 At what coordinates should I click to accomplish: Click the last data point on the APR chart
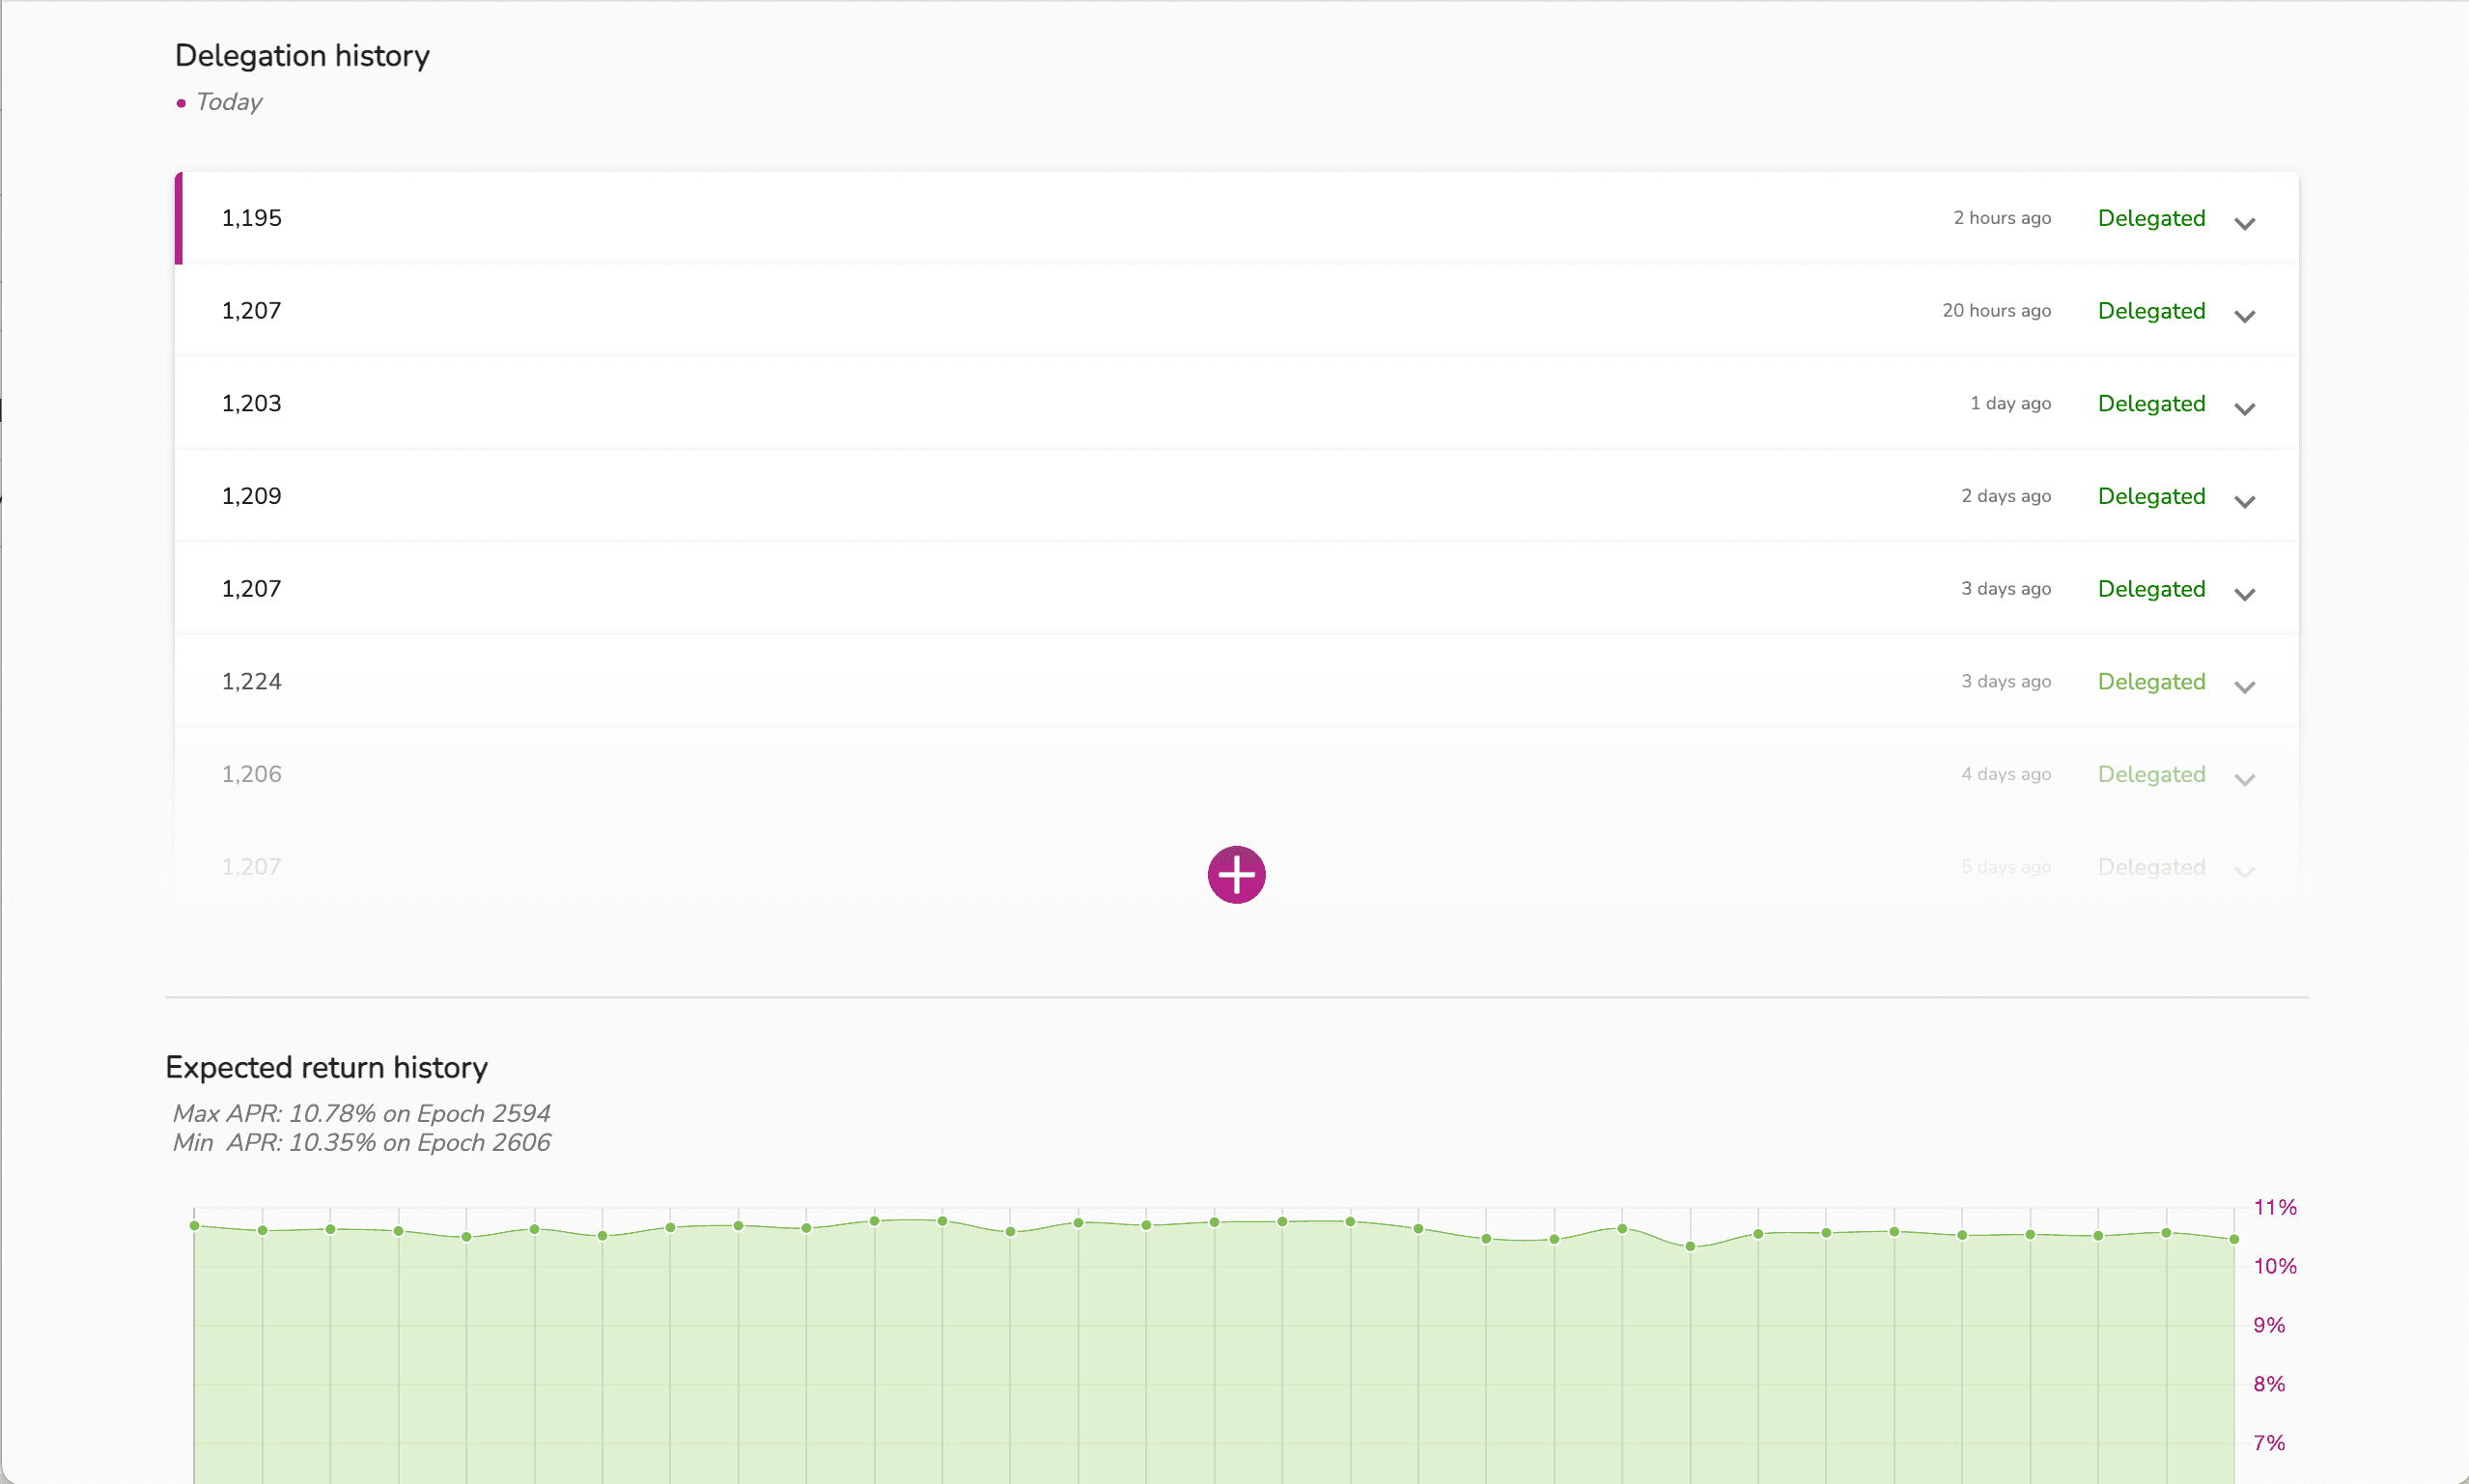(2234, 1239)
